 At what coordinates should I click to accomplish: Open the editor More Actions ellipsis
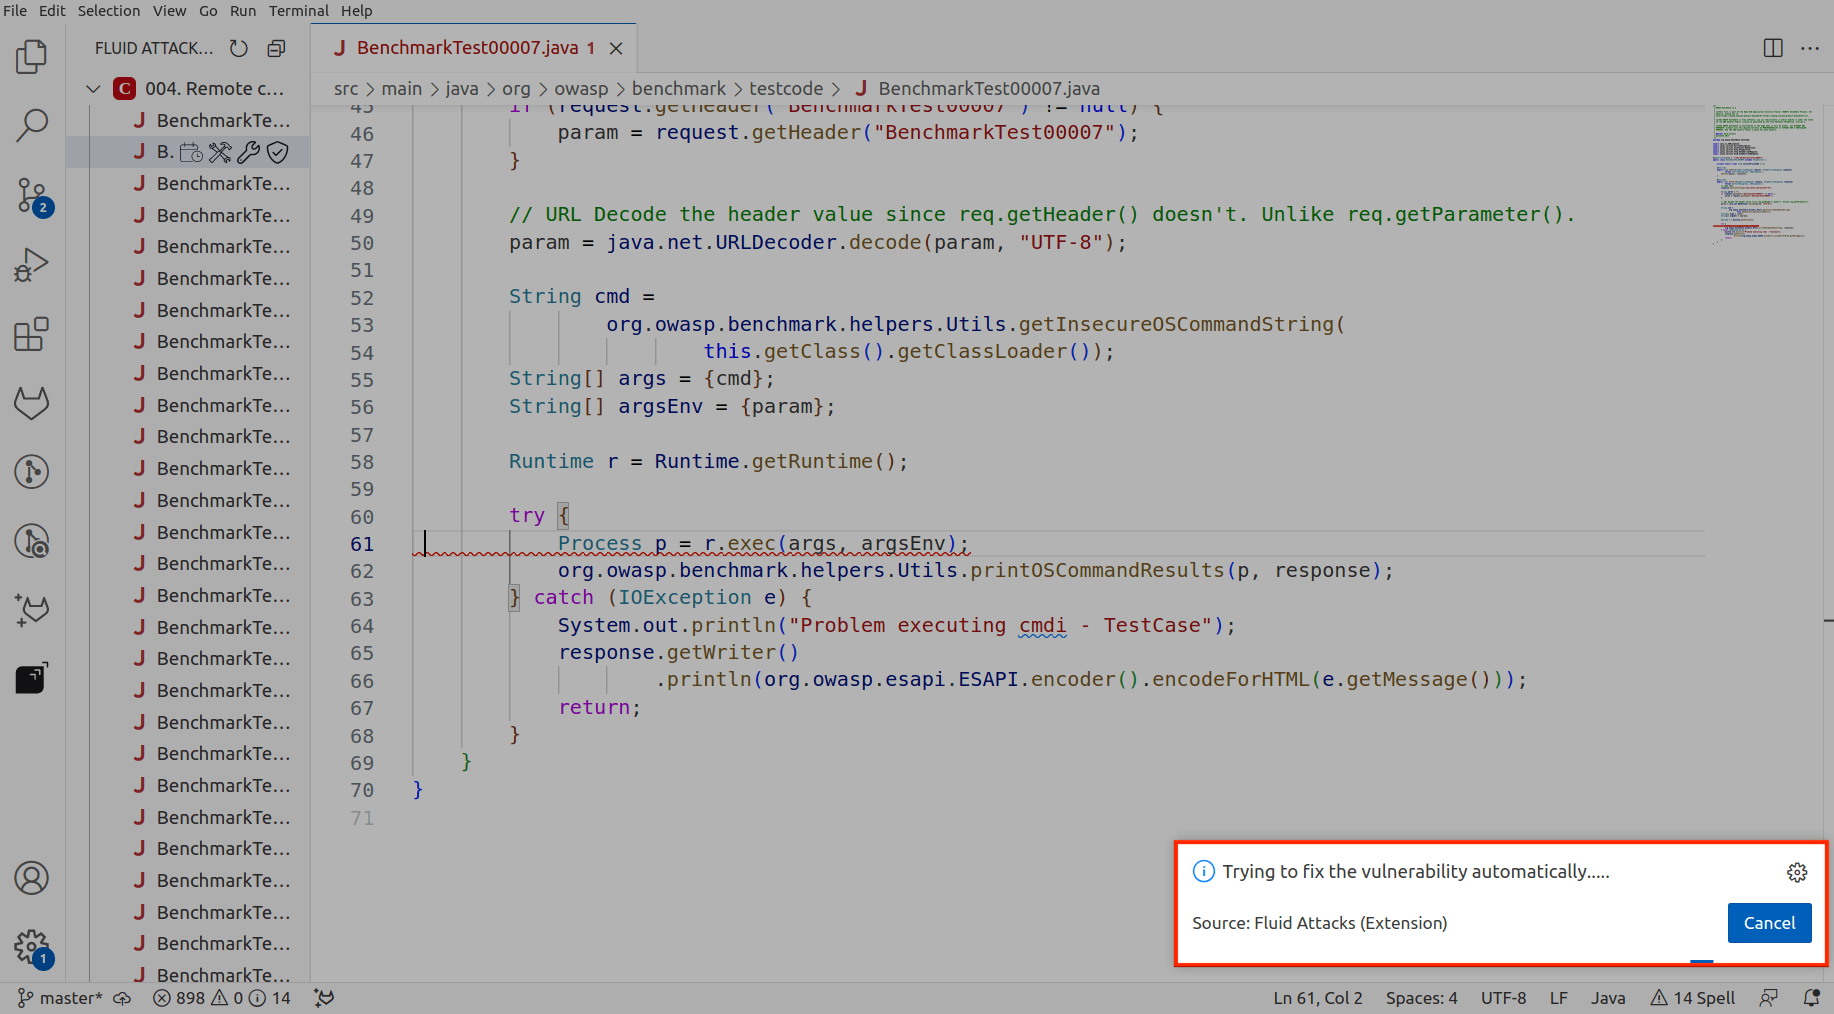tap(1810, 48)
